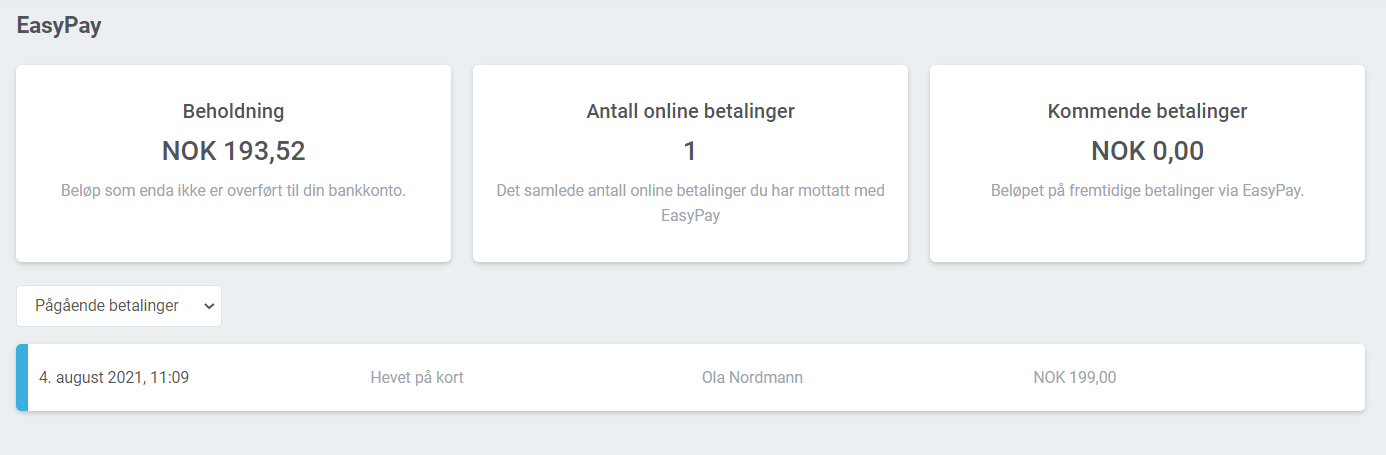Viewport: 1386px width, 455px height.
Task: Click the 'Hevet på kort' payment status
Action: (x=416, y=378)
